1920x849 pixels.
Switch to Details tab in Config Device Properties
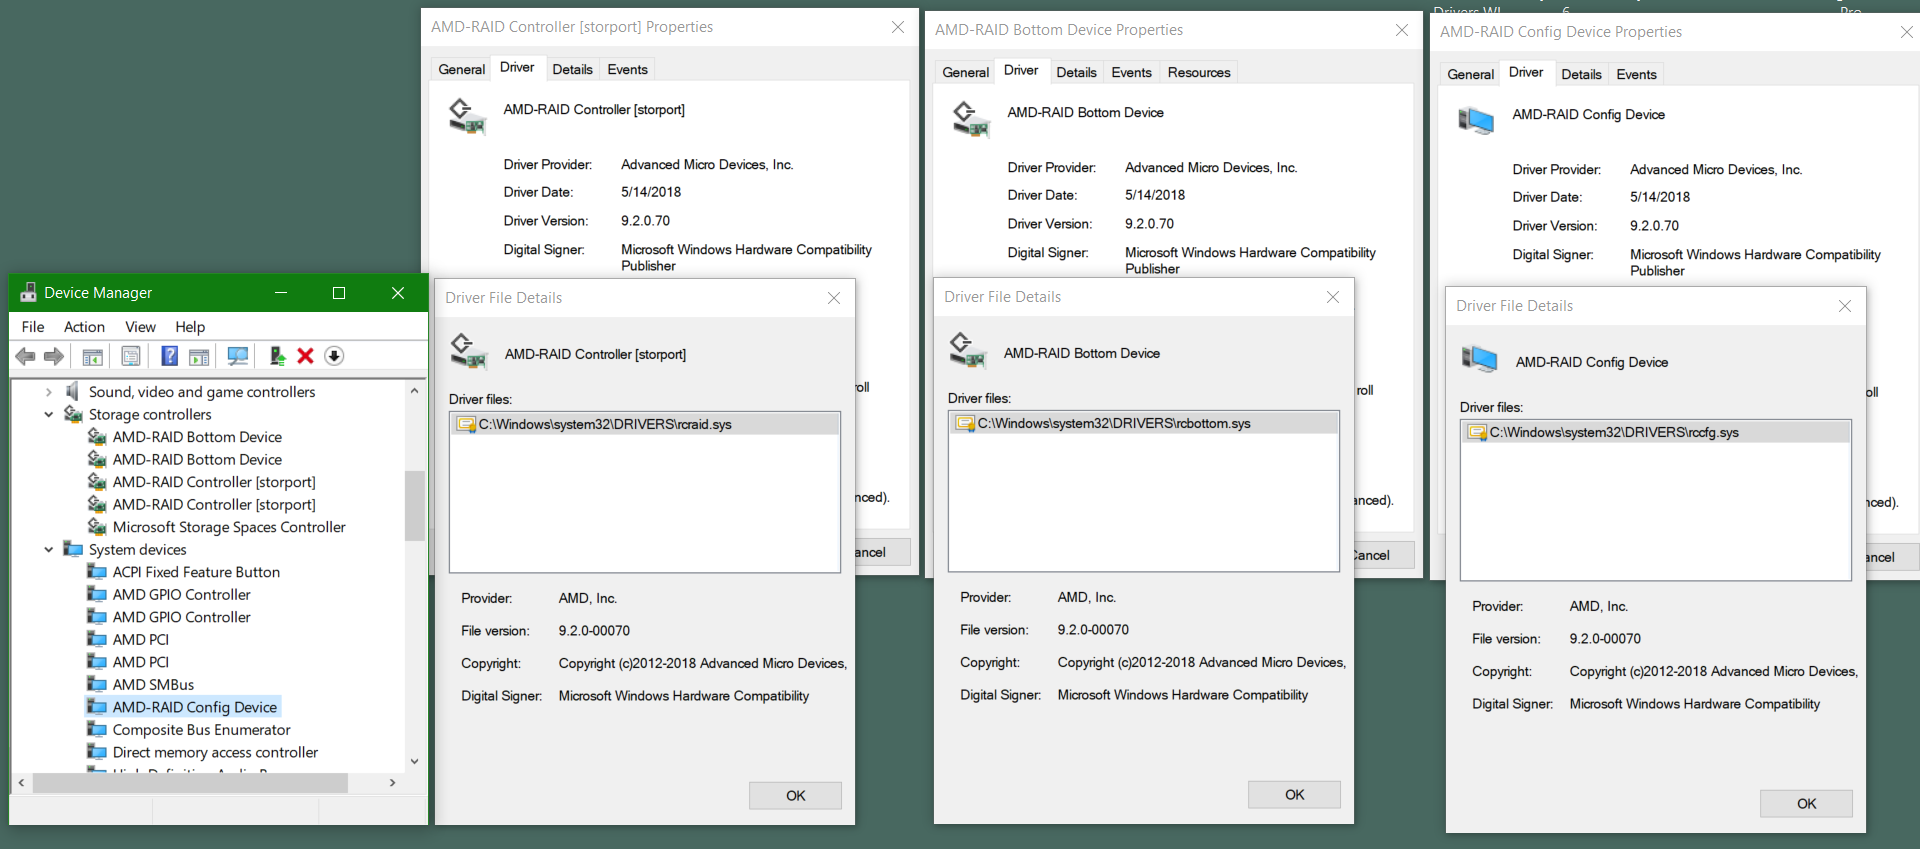(x=1581, y=74)
